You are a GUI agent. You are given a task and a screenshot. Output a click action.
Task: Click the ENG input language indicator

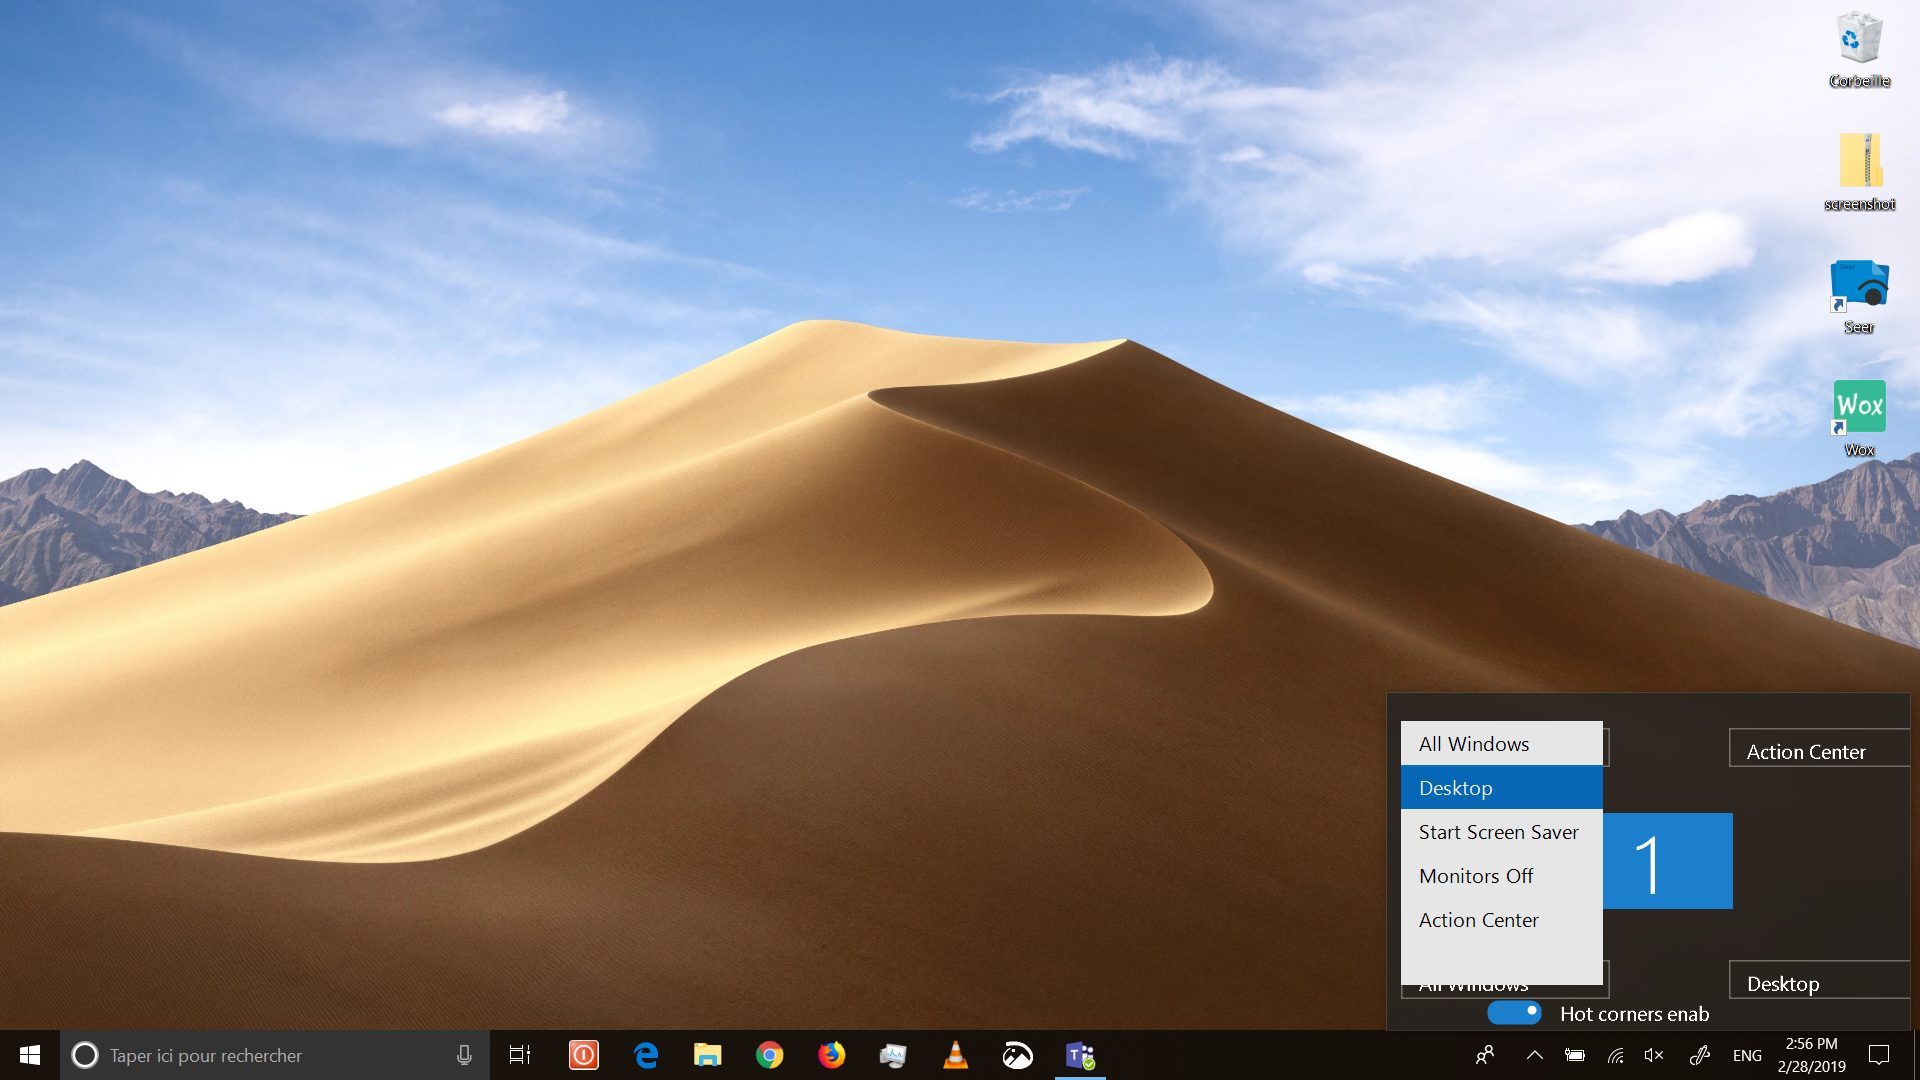pyautogui.click(x=1747, y=1055)
